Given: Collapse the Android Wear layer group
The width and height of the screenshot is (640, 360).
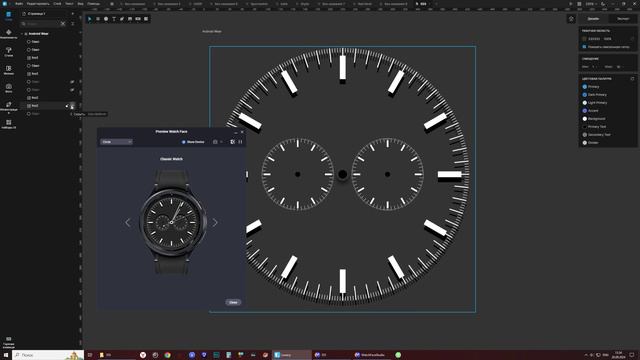Looking at the screenshot, I should 22,34.
